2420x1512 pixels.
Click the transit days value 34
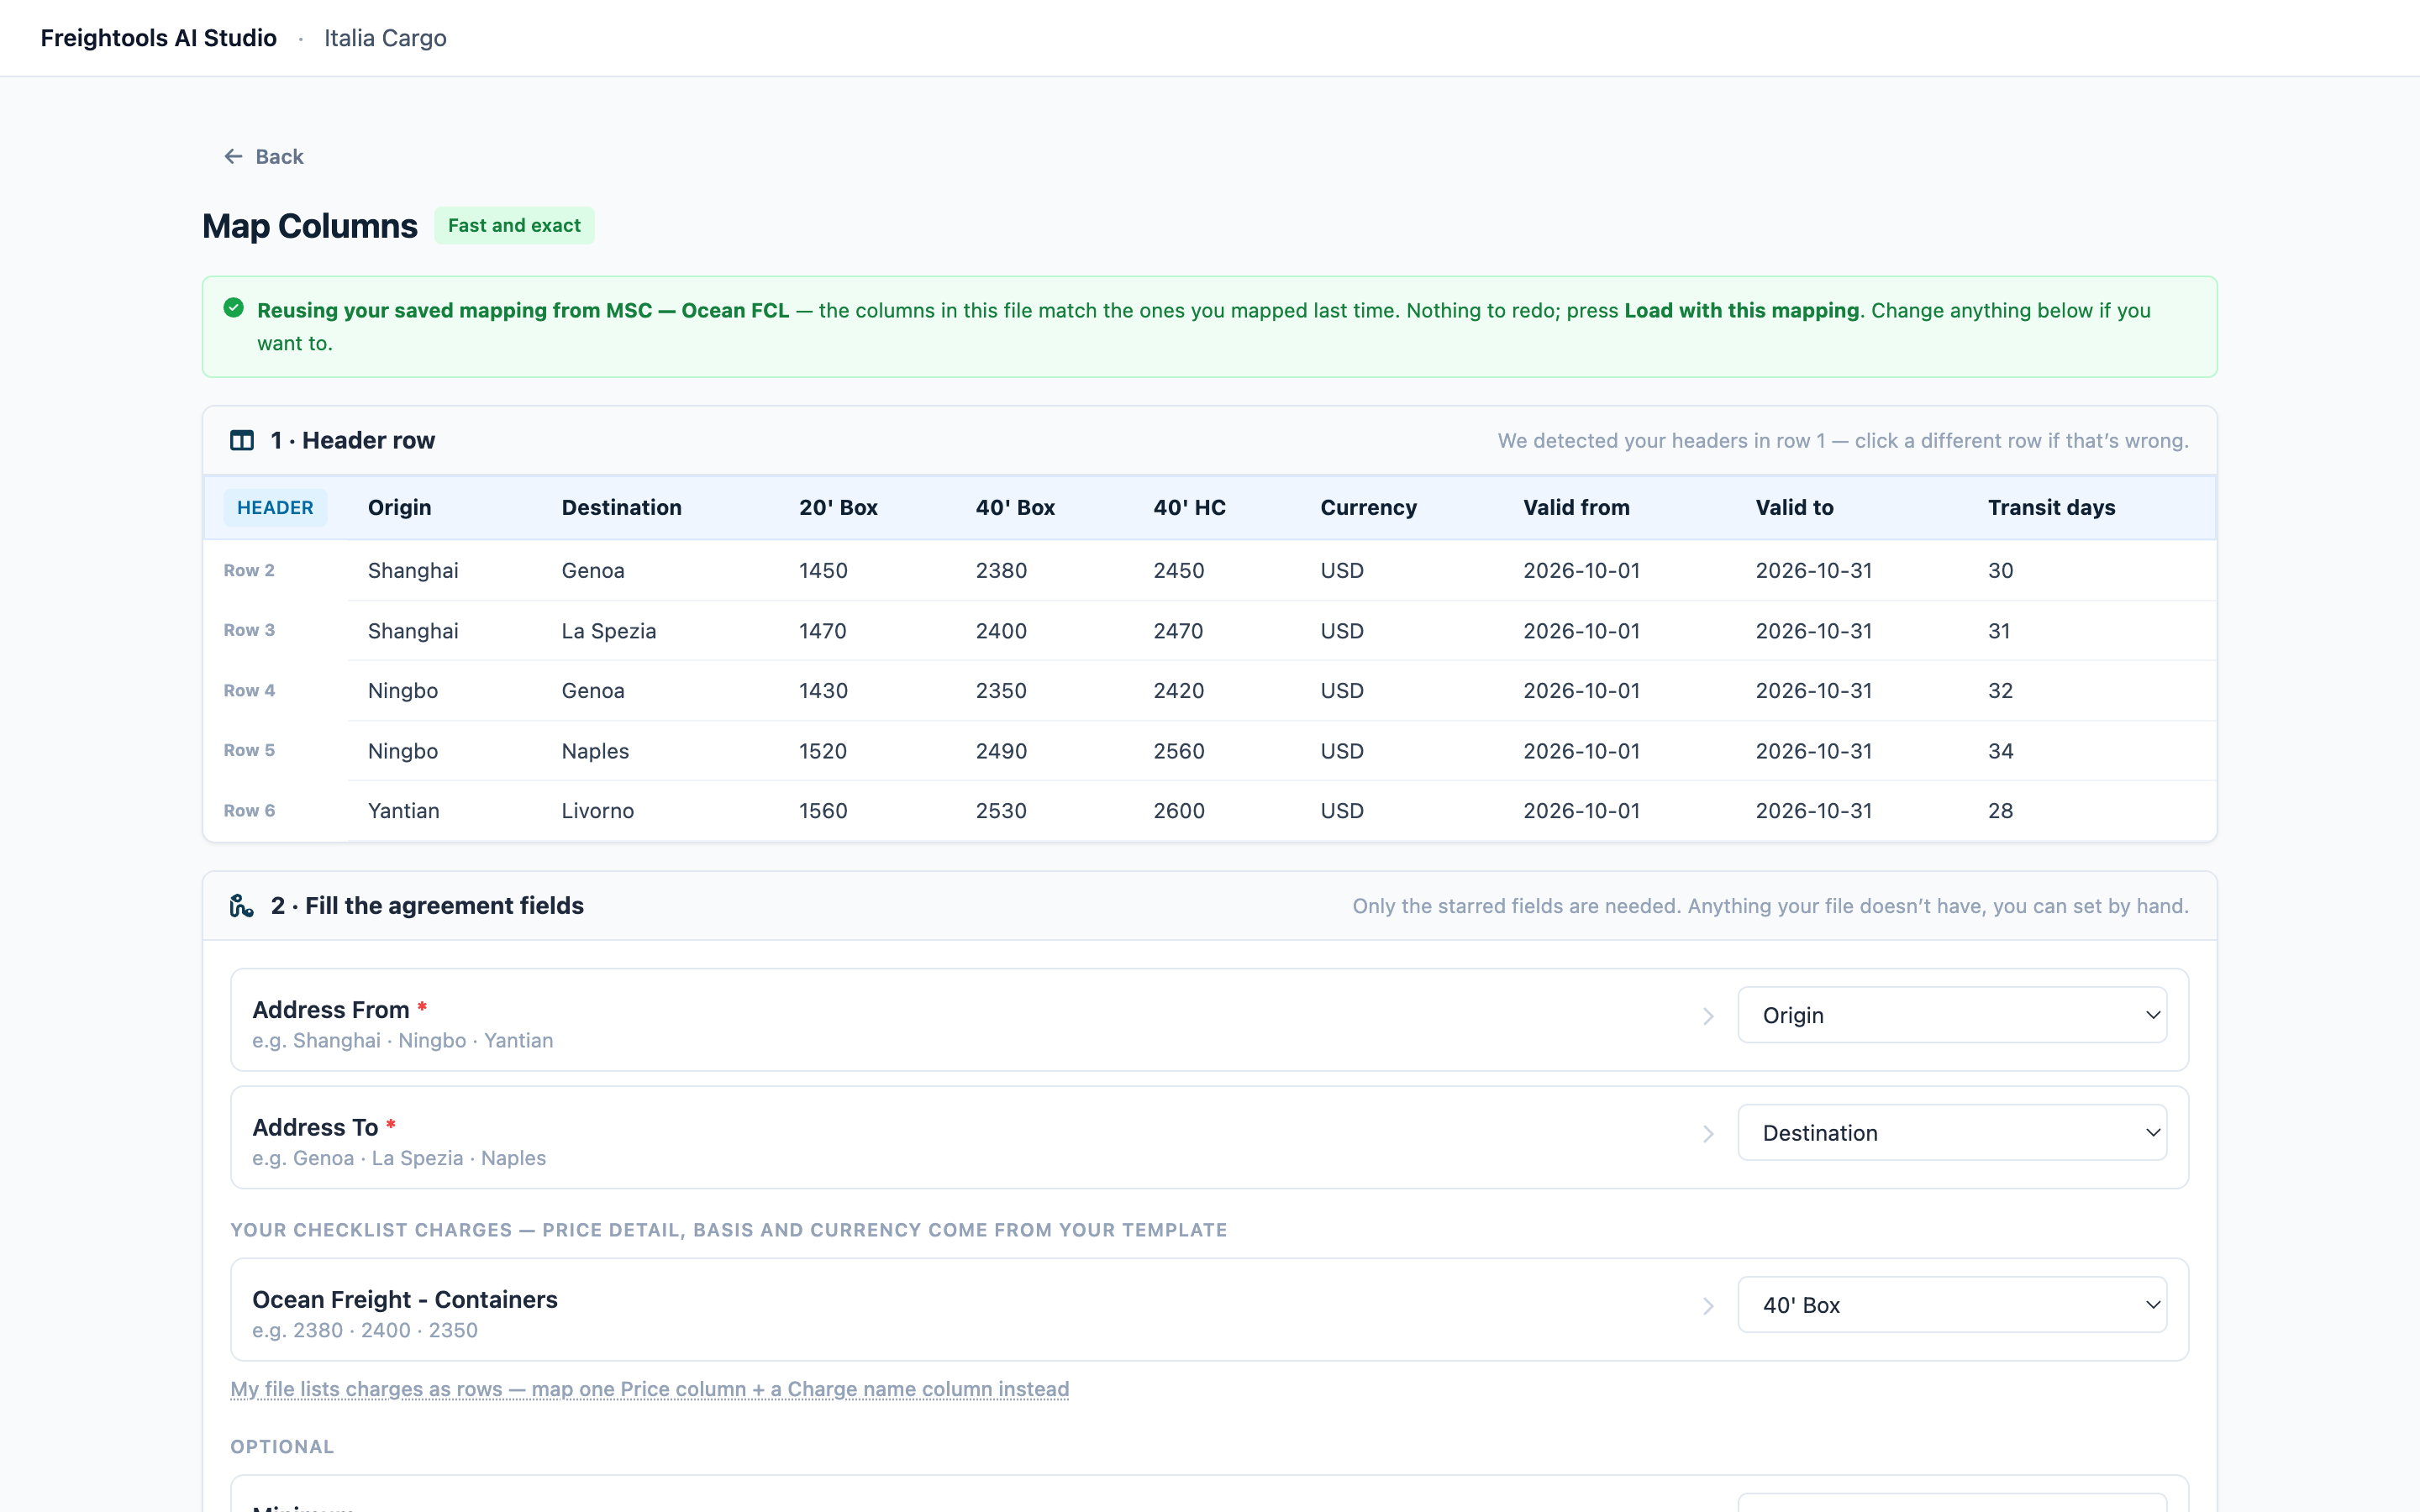2000,751
